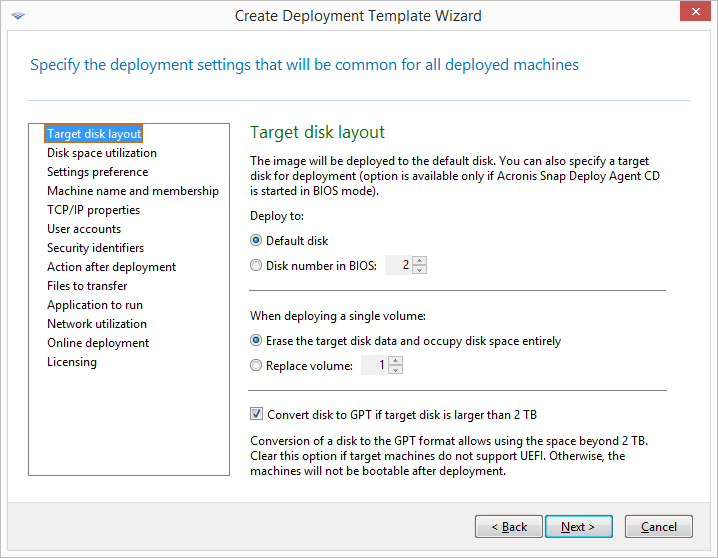Click the Next button
This screenshot has width=718, height=558.
(578, 527)
